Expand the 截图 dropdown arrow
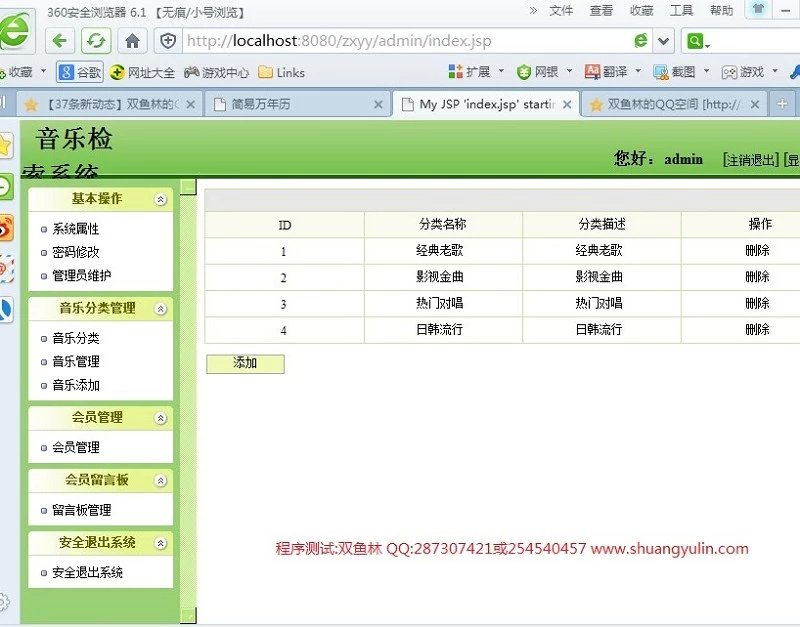 pos(707,71)
